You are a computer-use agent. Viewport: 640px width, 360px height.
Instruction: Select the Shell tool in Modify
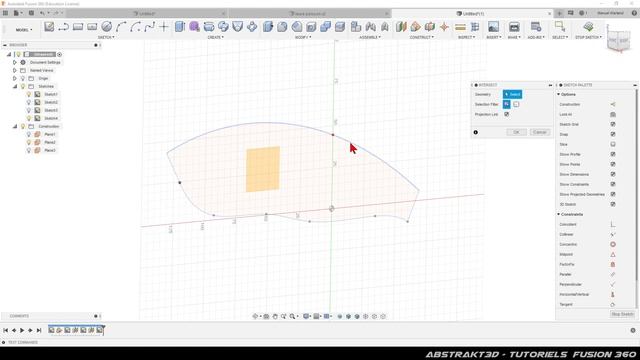point(311,27)
